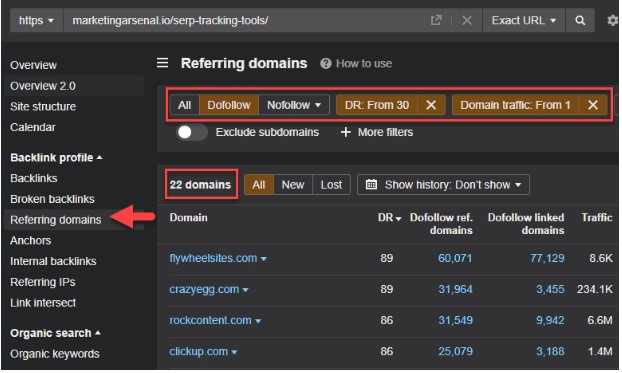Expand clickup.com domain dropdown arrow
The height and width of the screenshot is (373, 622).
(234, 352)
